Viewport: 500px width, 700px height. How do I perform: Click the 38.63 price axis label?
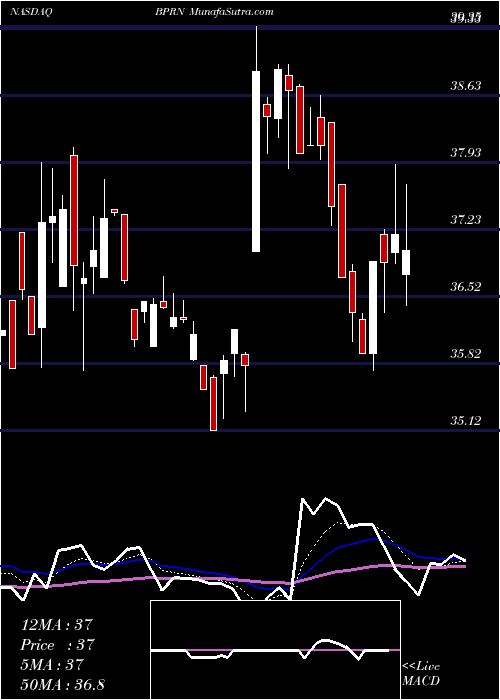[x=466, y=86]
